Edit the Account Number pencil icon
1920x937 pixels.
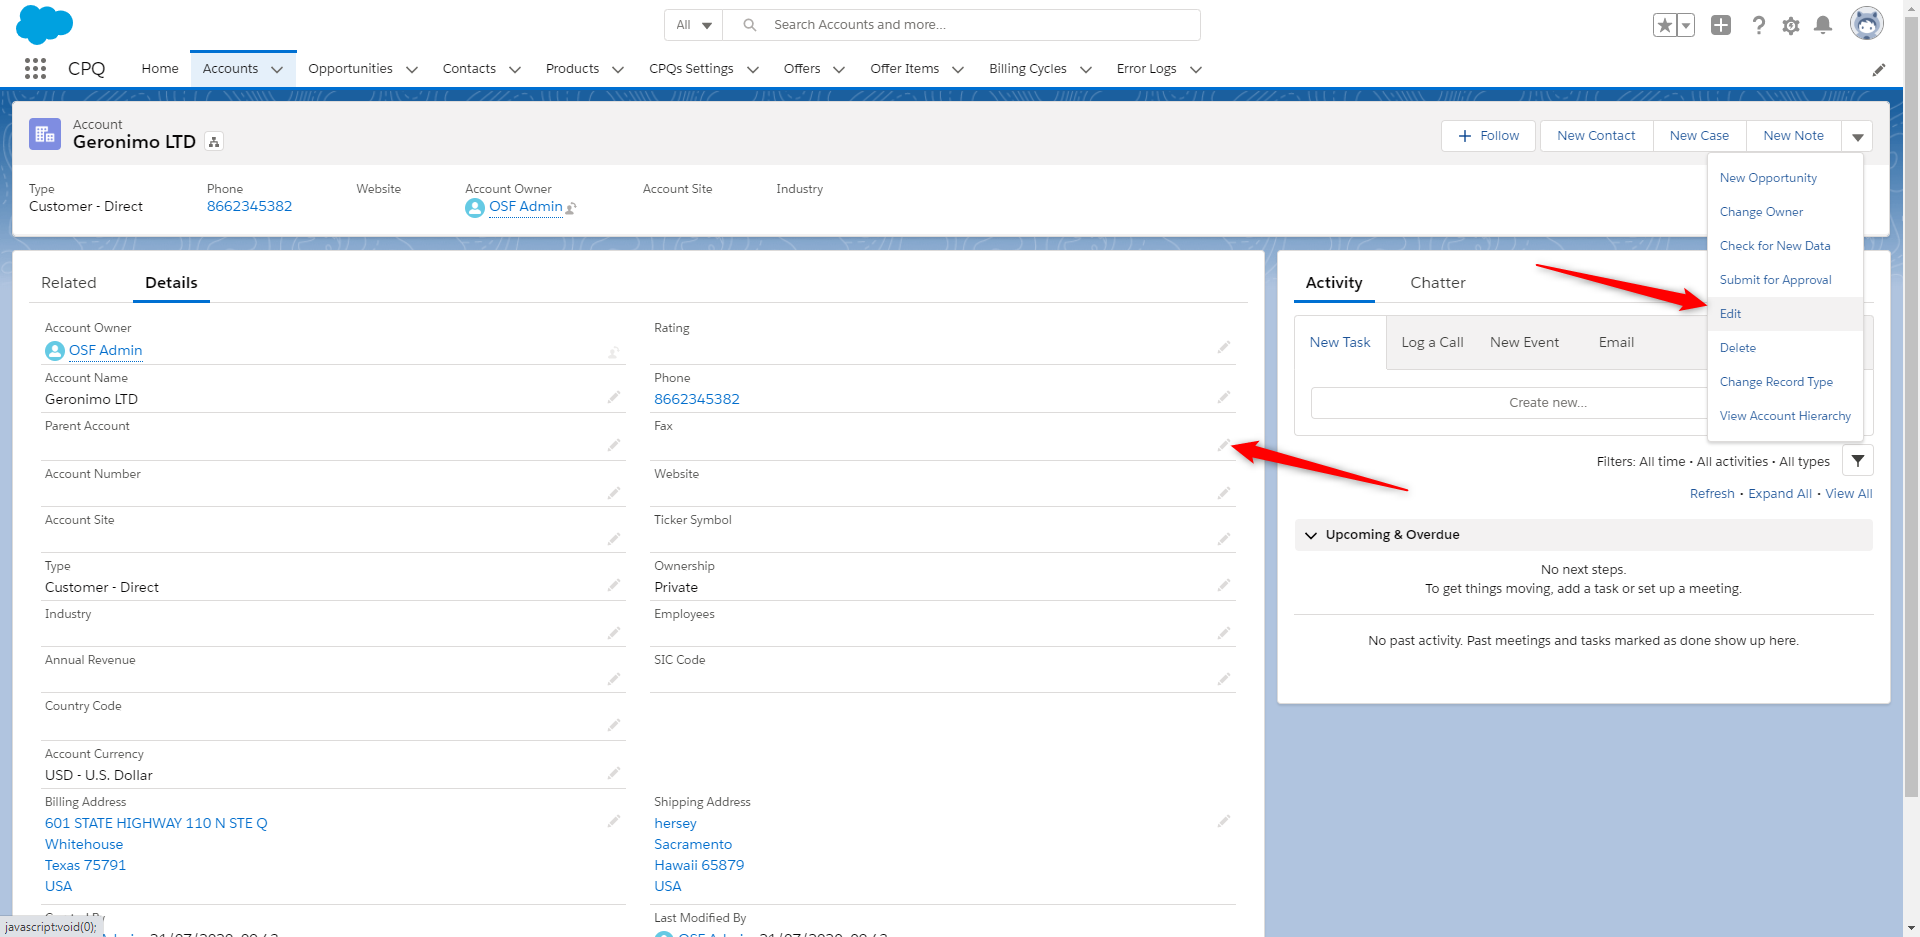click(614, 493)
